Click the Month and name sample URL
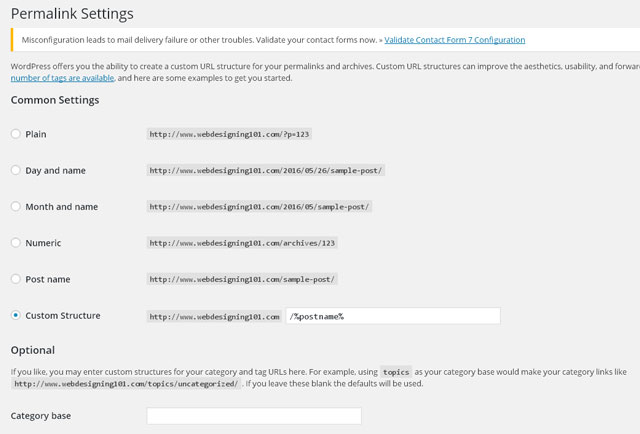 point(259,207)
